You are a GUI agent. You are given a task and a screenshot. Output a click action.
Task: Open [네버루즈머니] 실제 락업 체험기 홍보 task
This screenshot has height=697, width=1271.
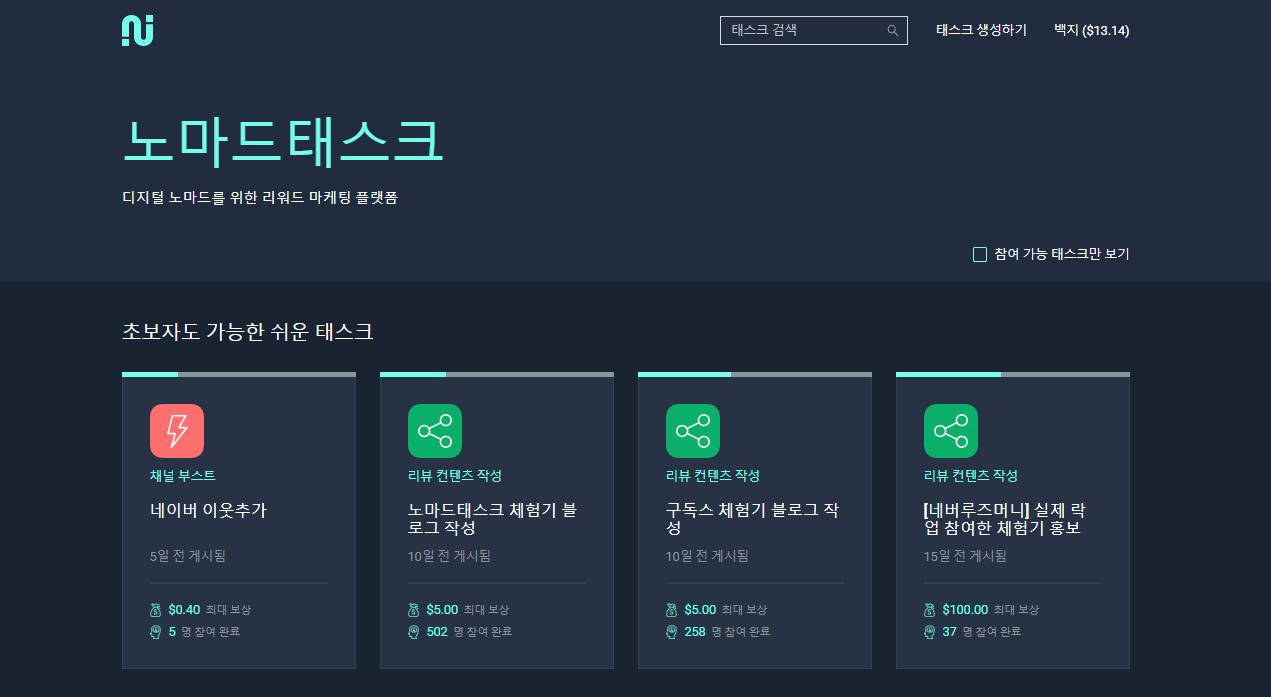tap(1003, 519)
